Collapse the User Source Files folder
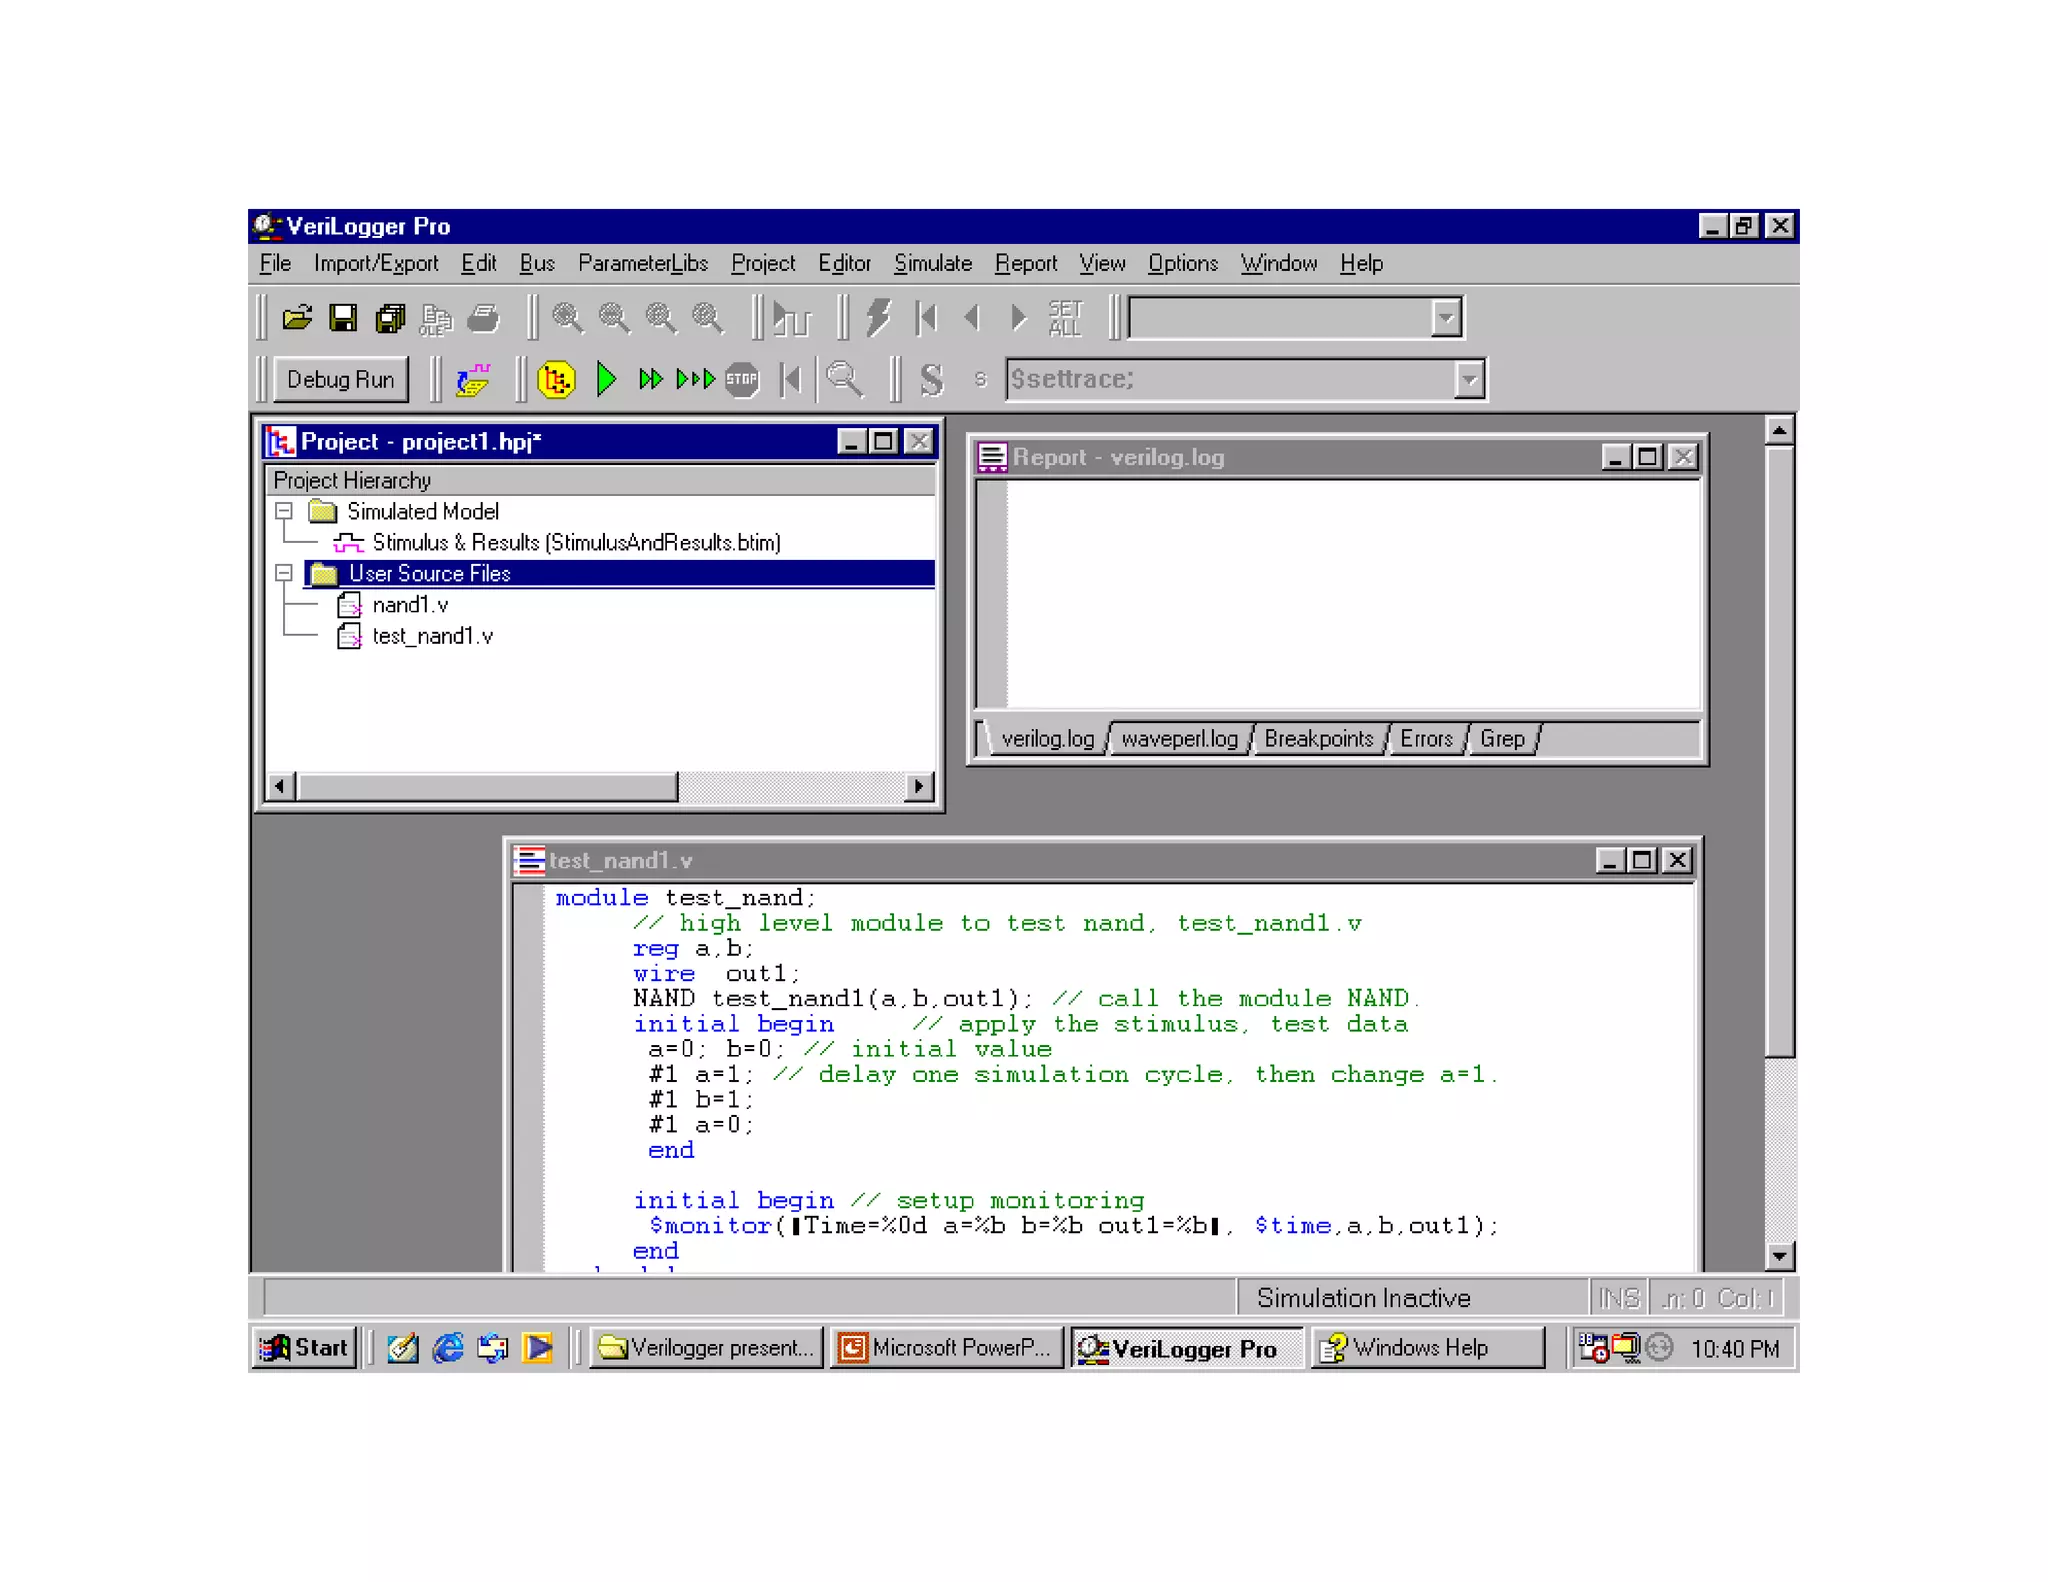2048x1582 pixels. (x=284, y=574)
